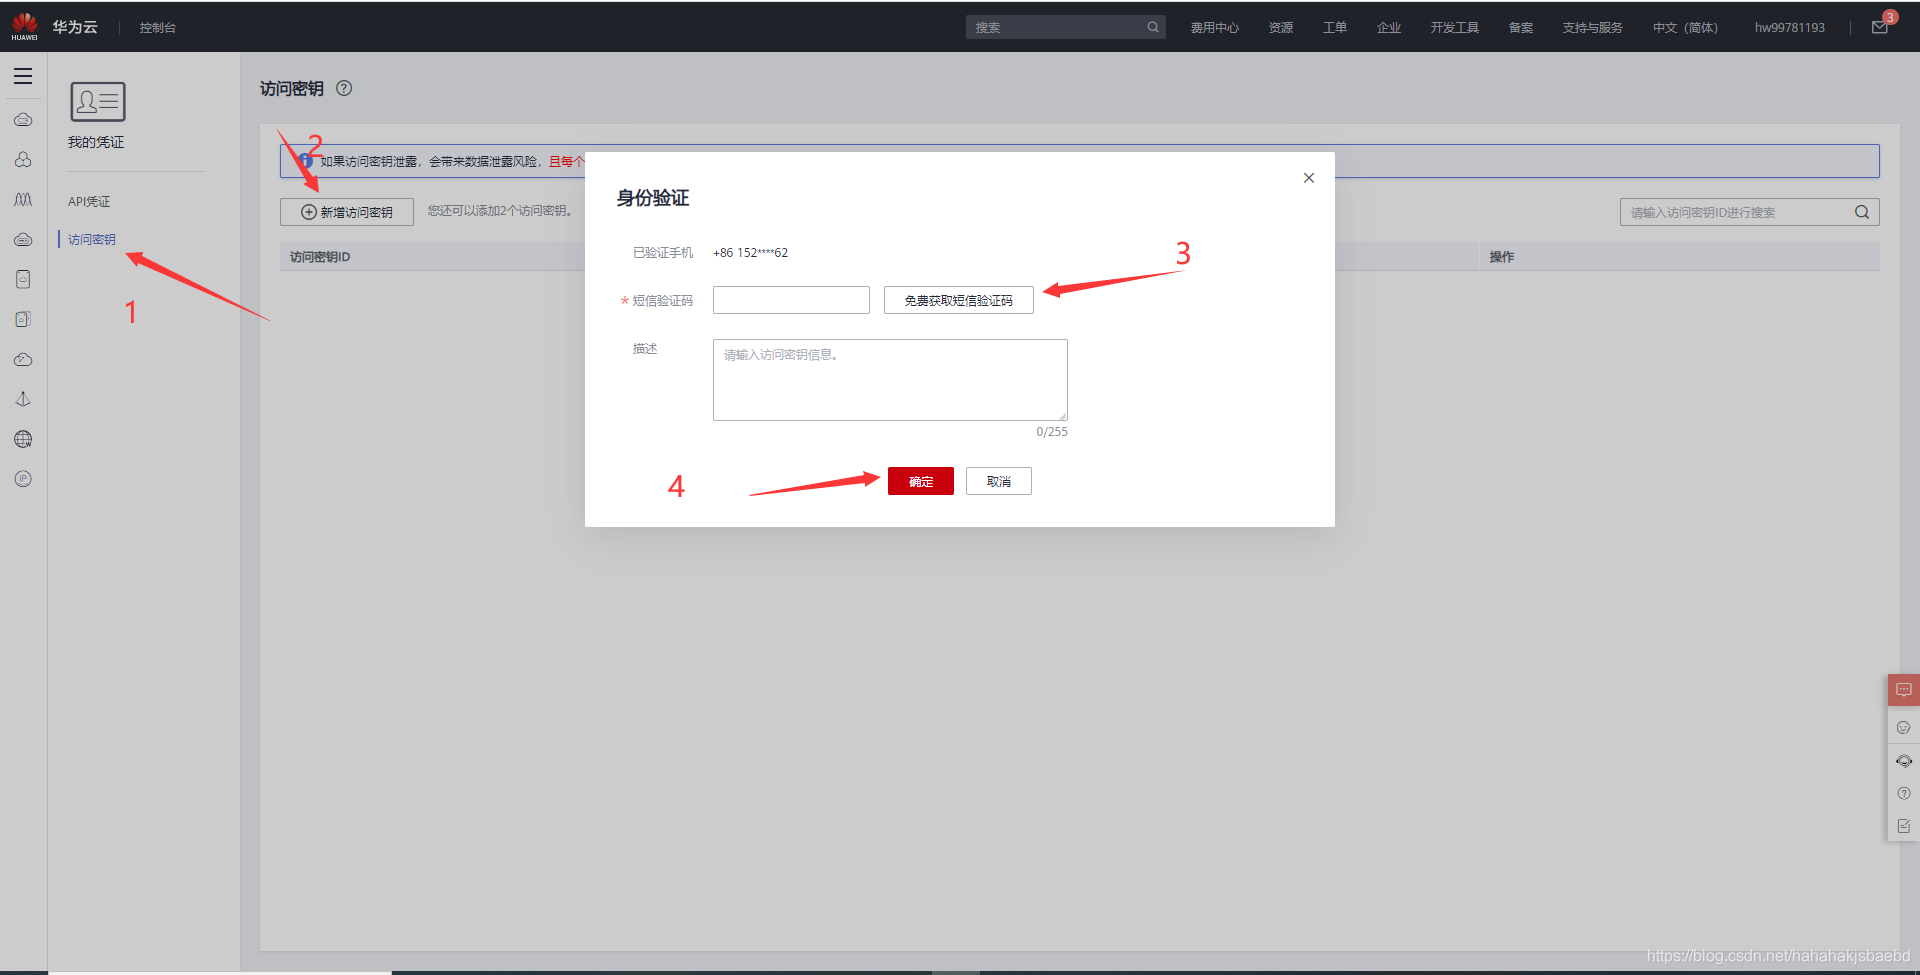Click the 新增访问密钥 button

click(347, 212)
